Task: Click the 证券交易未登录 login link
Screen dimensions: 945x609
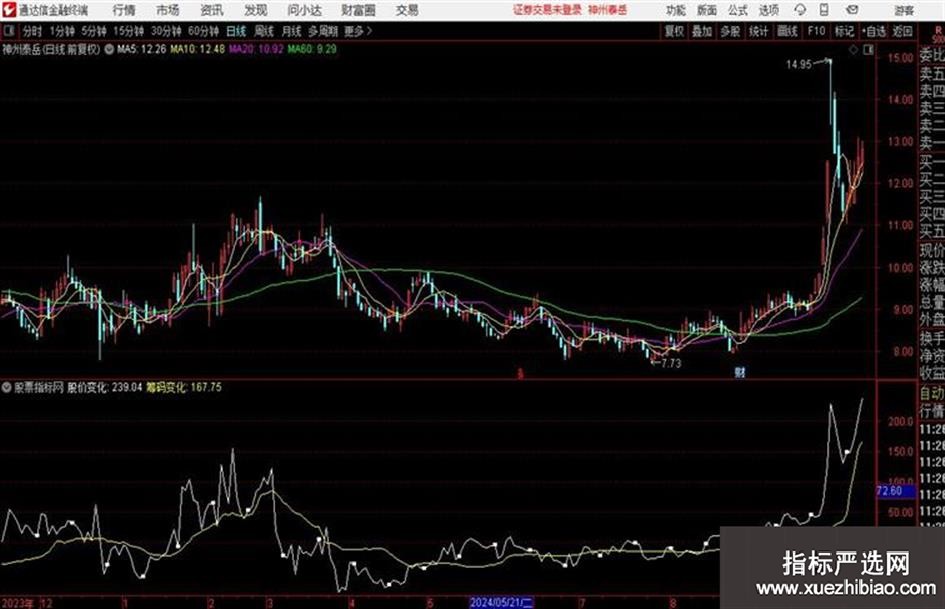Action: click(x=548, y=10)
